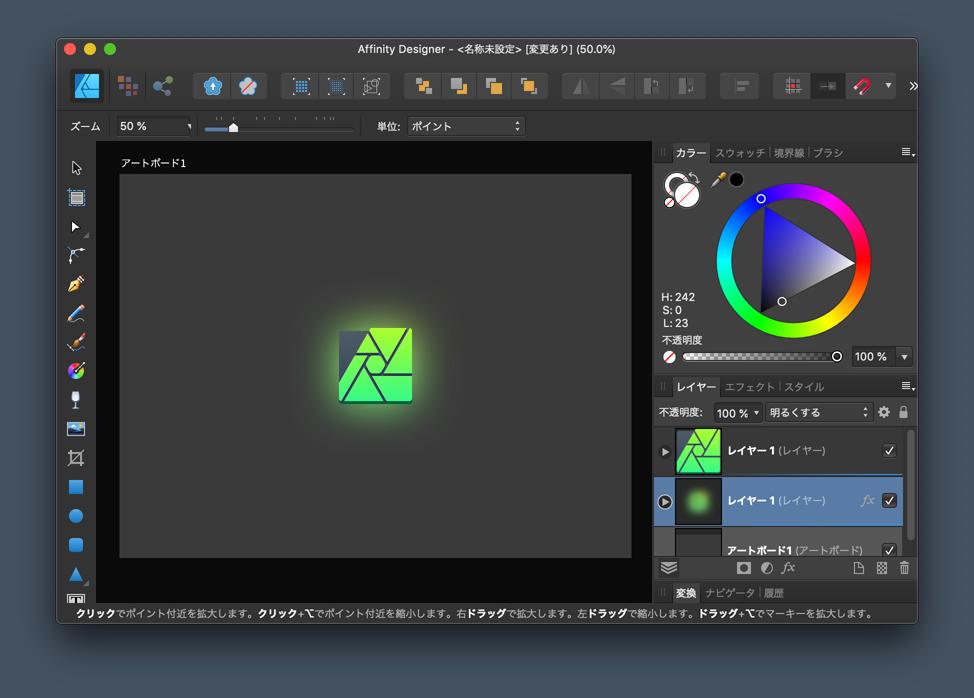Switch to the ナビゲータ tab
Viewport: 974px width, 698px height.
click(730, 592)
